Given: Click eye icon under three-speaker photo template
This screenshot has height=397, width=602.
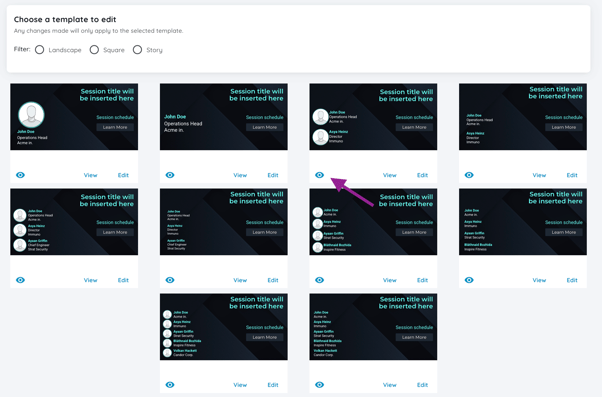Looking at the screenshot, I should 20,280.
